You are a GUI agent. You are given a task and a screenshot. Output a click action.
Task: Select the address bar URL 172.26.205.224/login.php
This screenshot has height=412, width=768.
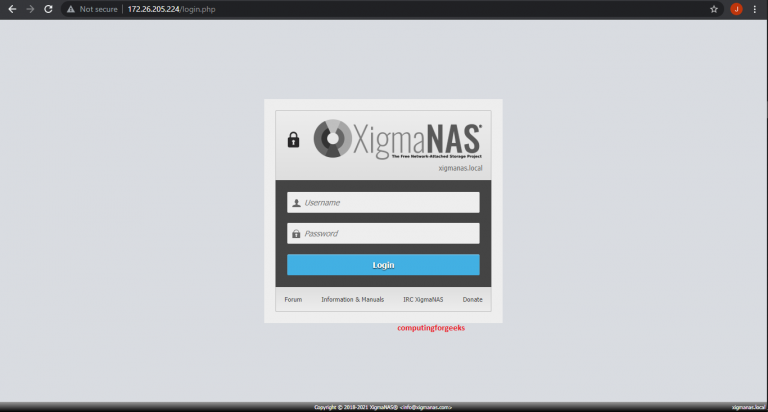click(171, 9)
